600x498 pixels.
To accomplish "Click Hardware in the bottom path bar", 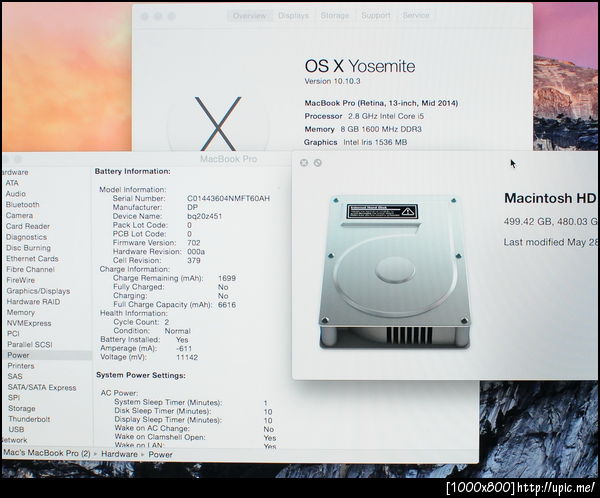I will point(119,454).
